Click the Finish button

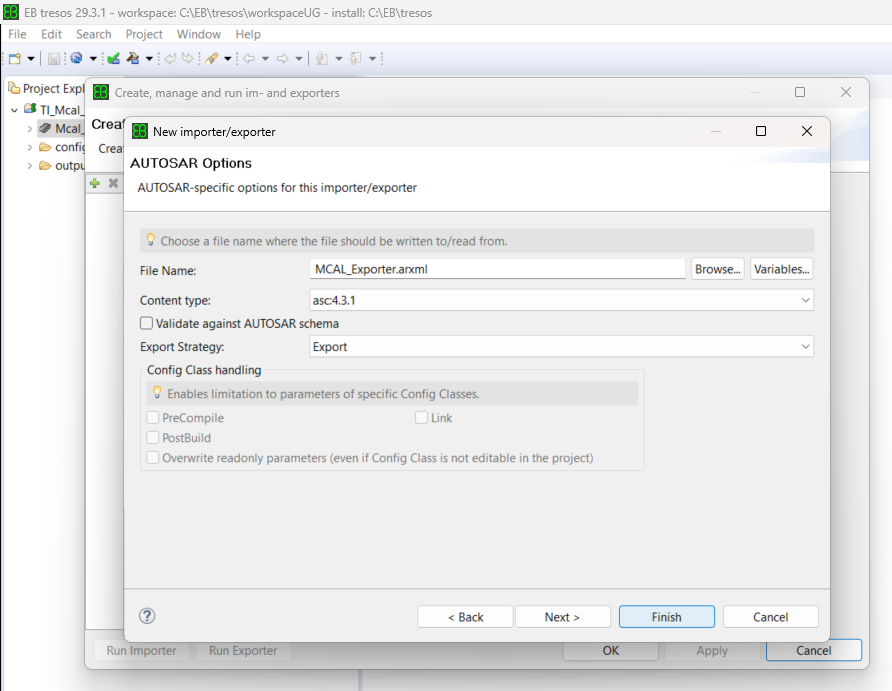666,617
